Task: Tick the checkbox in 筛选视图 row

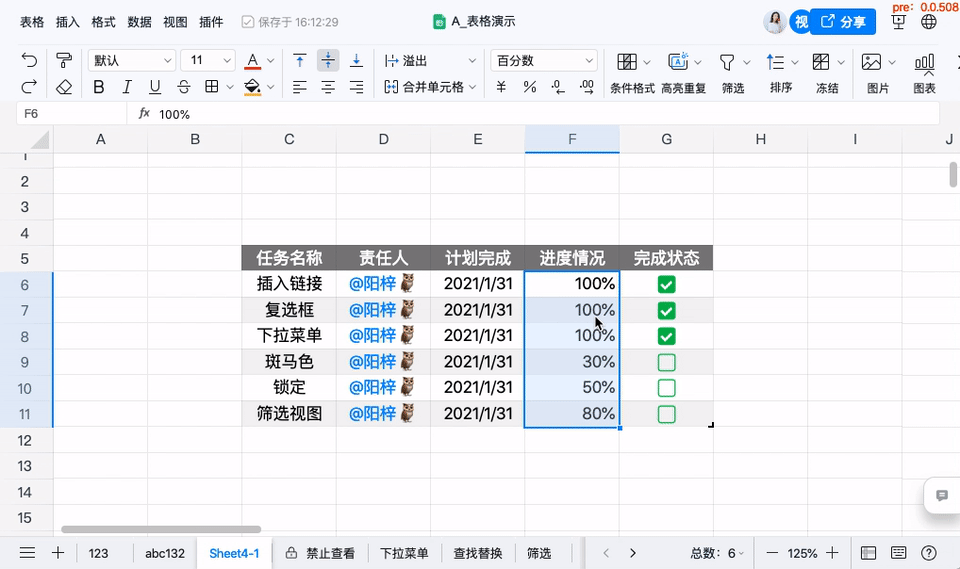Action: coord(667,413)
